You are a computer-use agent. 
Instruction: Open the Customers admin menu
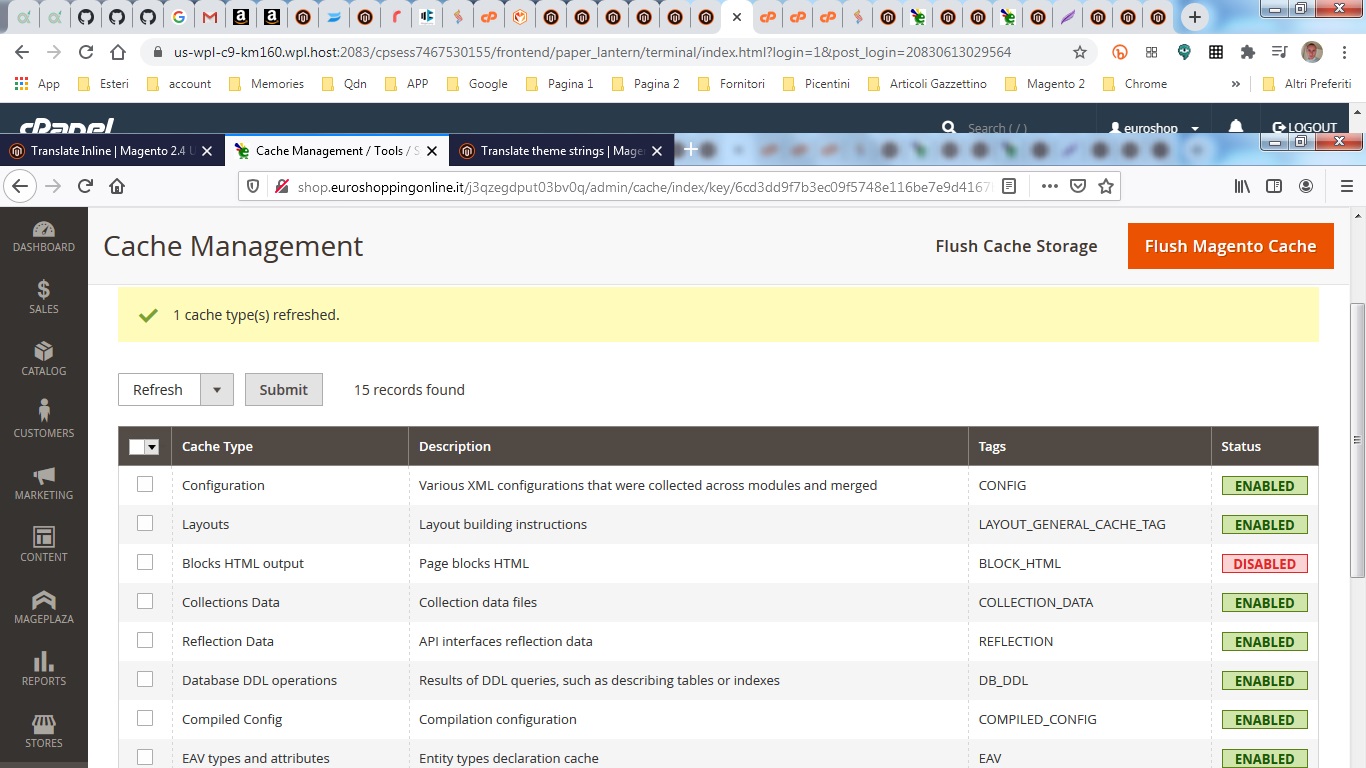(43, 420)
